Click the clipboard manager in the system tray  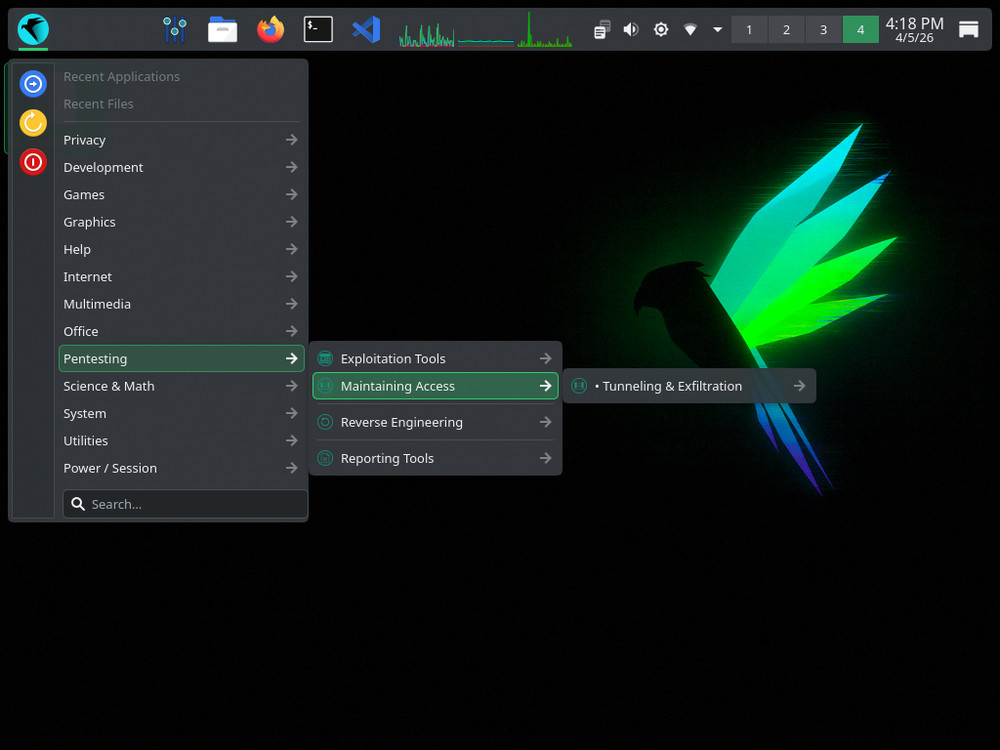click(601, 30)
